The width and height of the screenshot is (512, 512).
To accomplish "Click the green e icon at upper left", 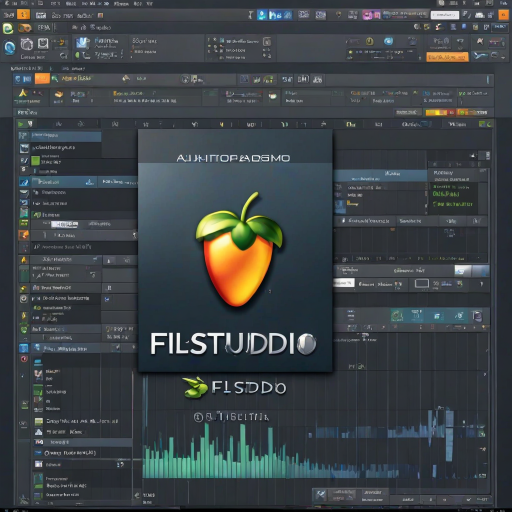I will click(8, 29).
